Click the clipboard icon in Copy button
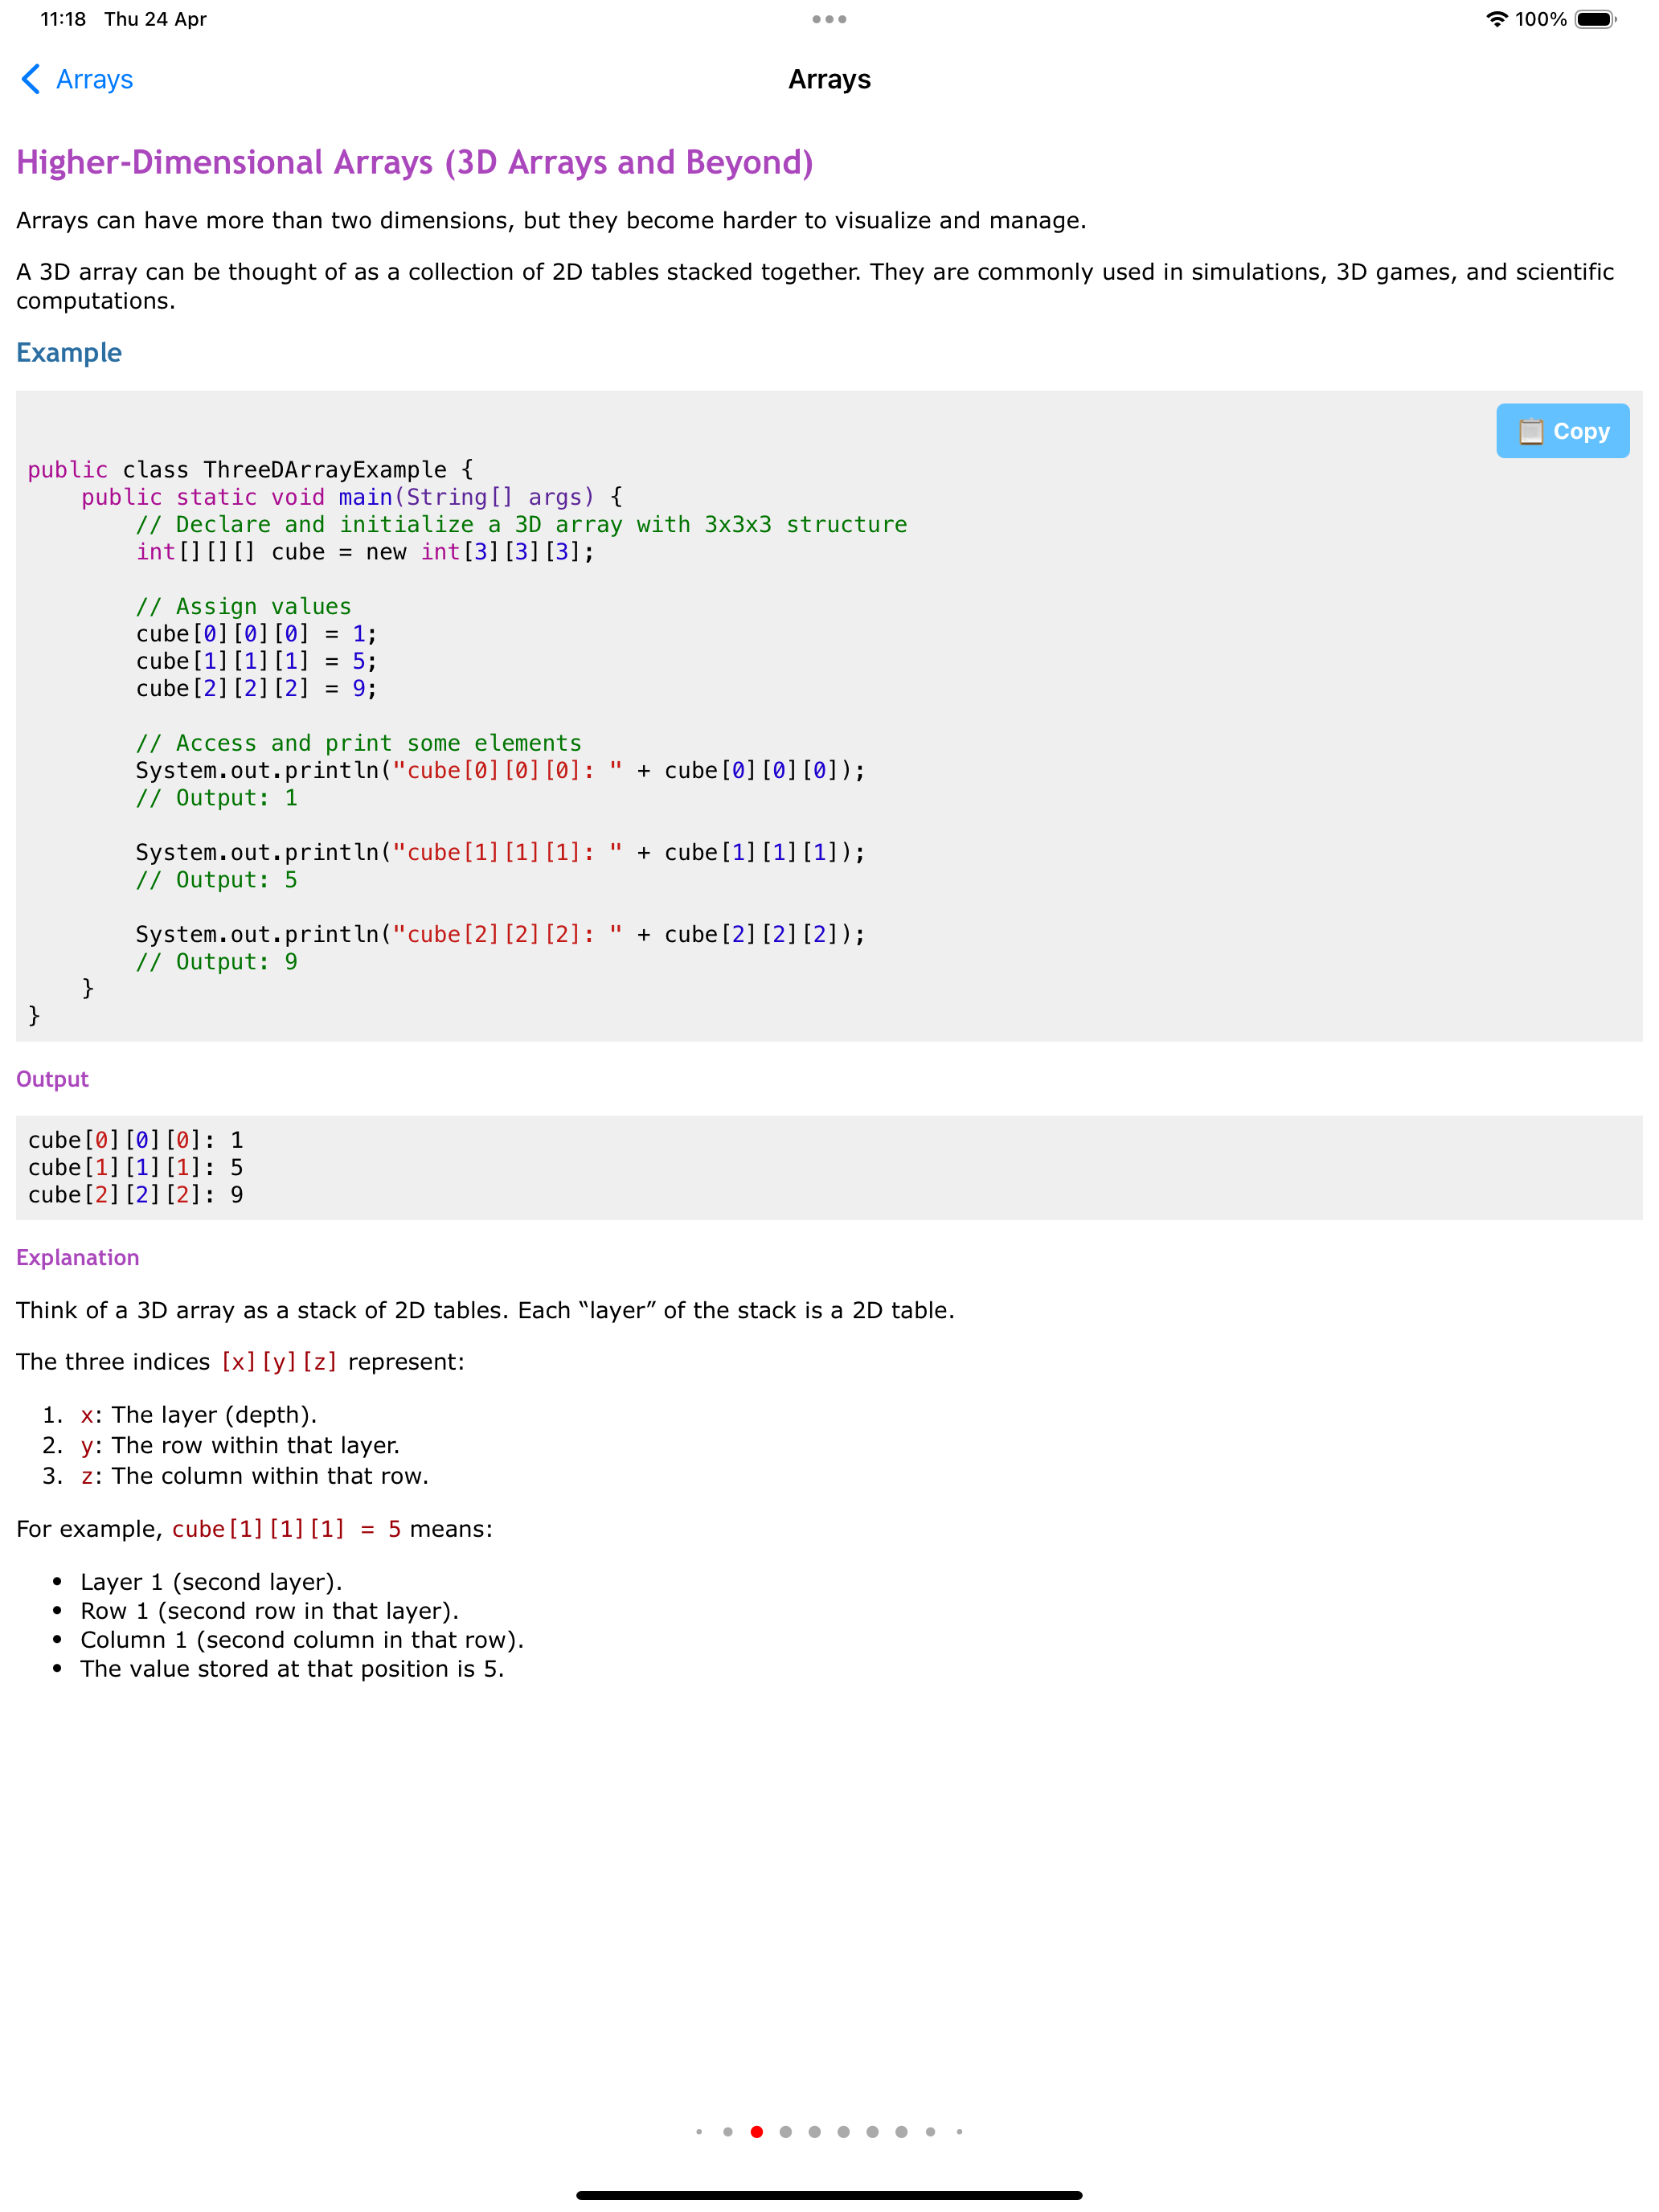This screenshot has width=1659, height=2212. [1530, 431]
